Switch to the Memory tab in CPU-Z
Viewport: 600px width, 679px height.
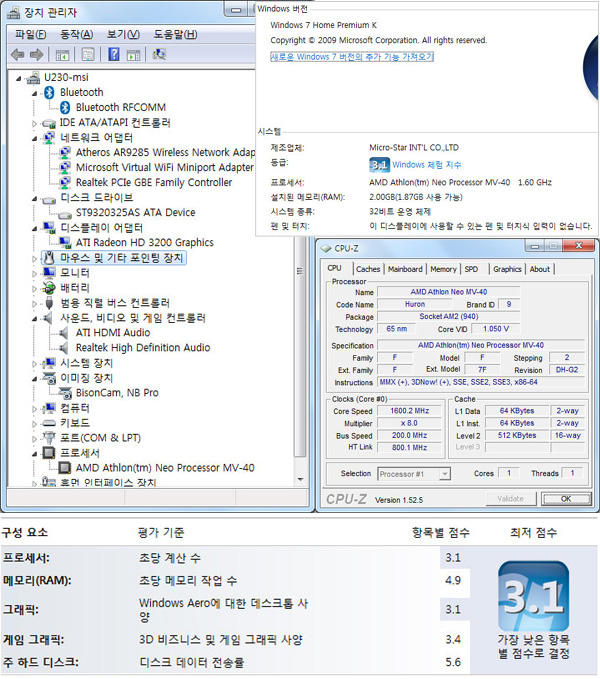point(443,269)
